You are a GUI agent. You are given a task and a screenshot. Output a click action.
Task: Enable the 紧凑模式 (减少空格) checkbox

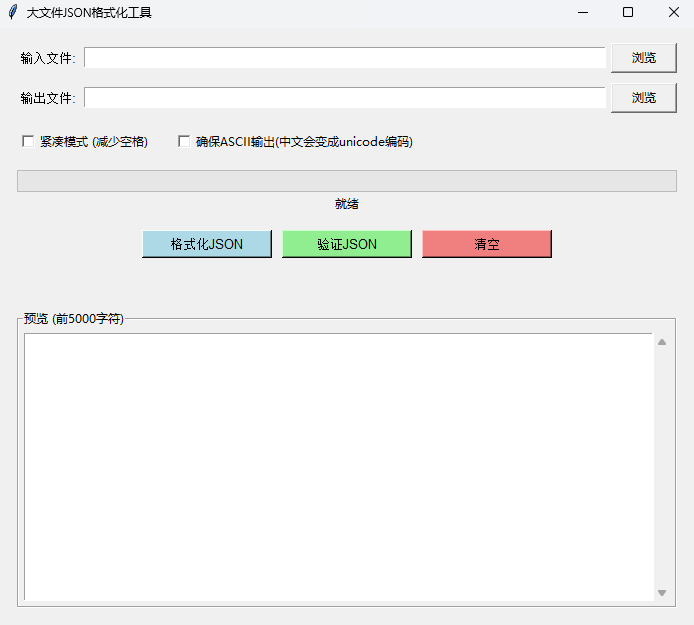click(x=28, y=142)
